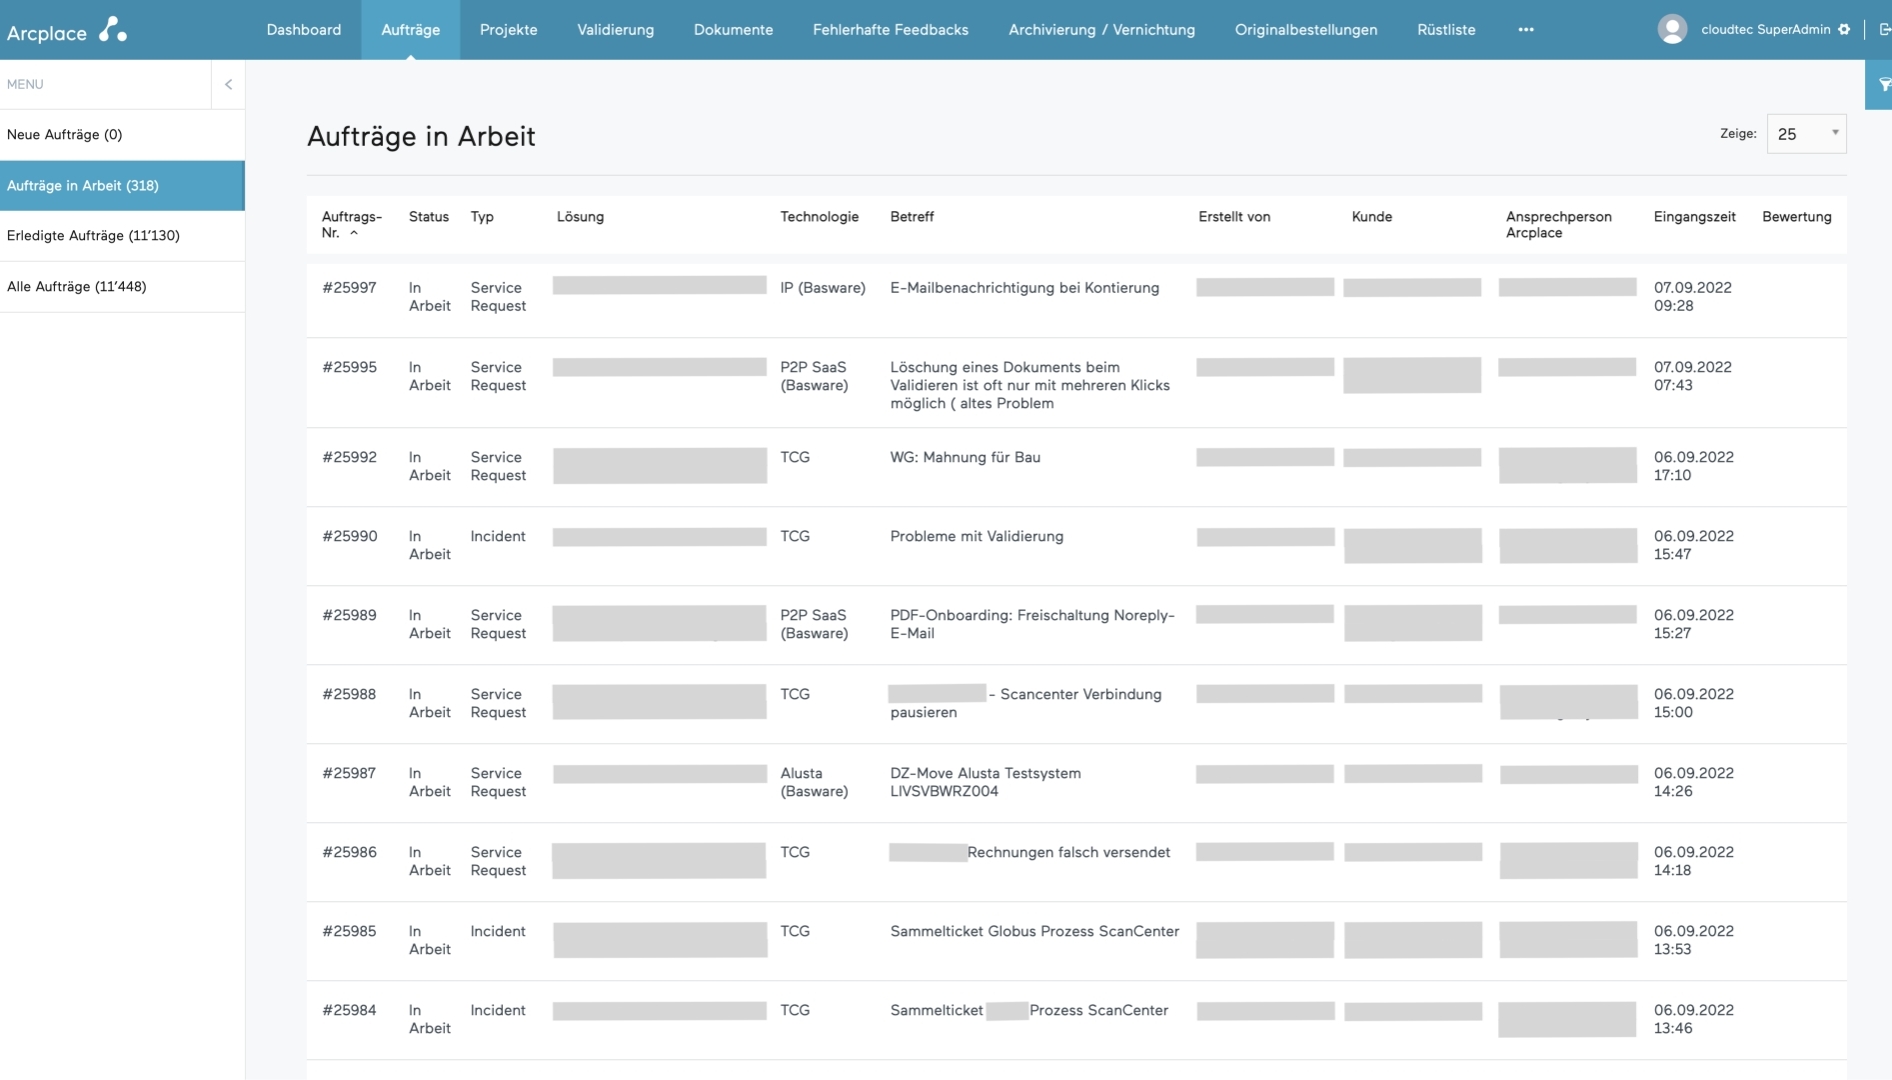Toggle sort arrow on Auftrags-Nr. column
Image resolution: width=1892 pixels, height=1080 pixels.
(x=354, y=234)
